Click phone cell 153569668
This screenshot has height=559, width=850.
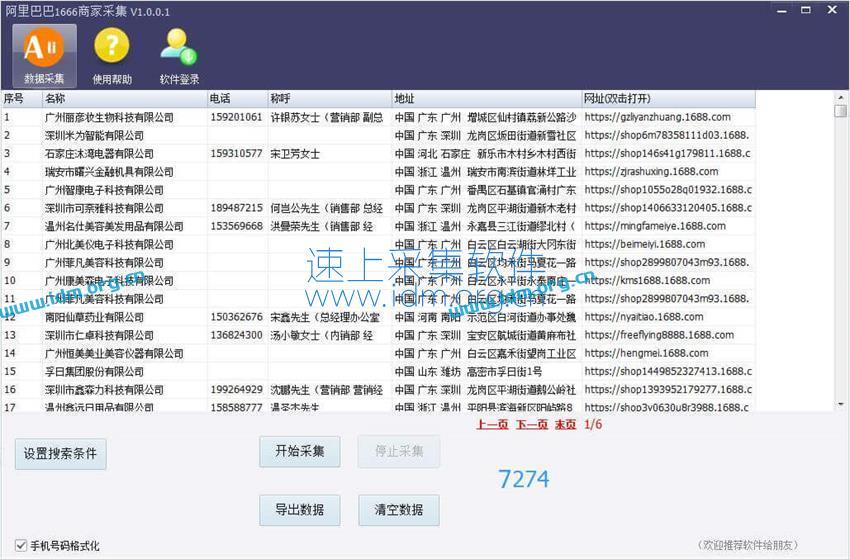[236, 226]
